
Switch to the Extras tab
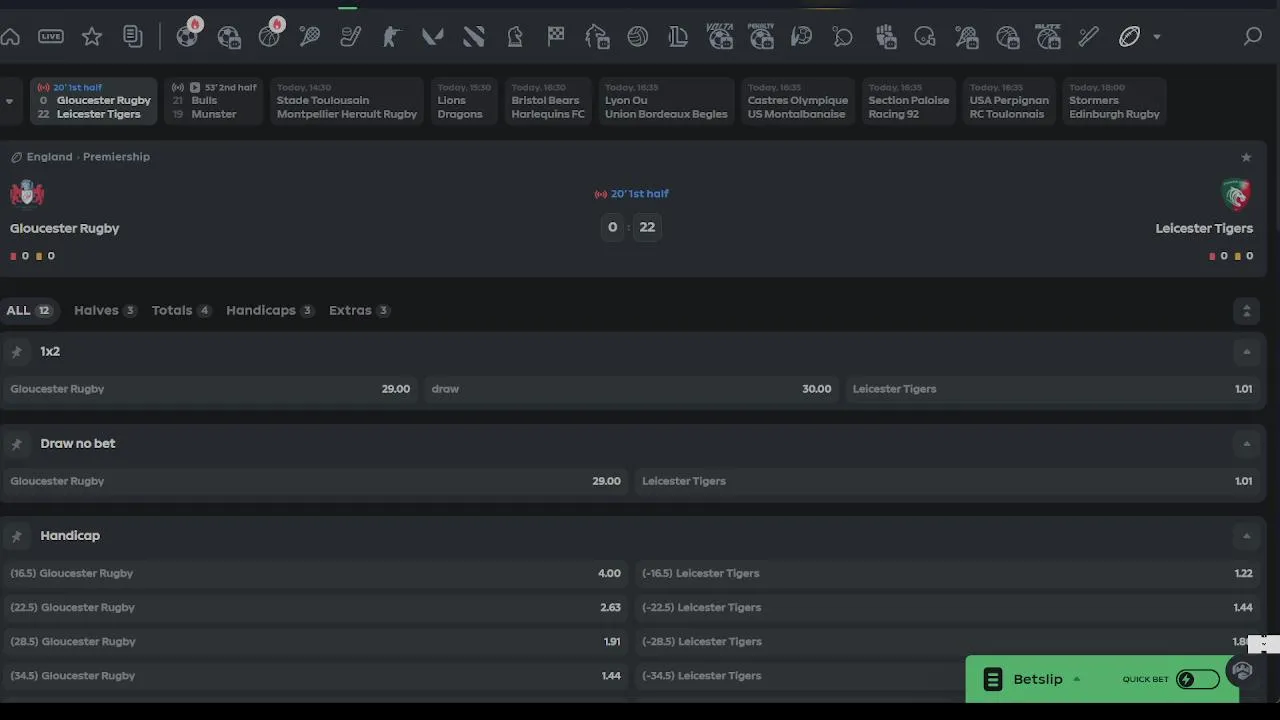(x=360, y=311)
